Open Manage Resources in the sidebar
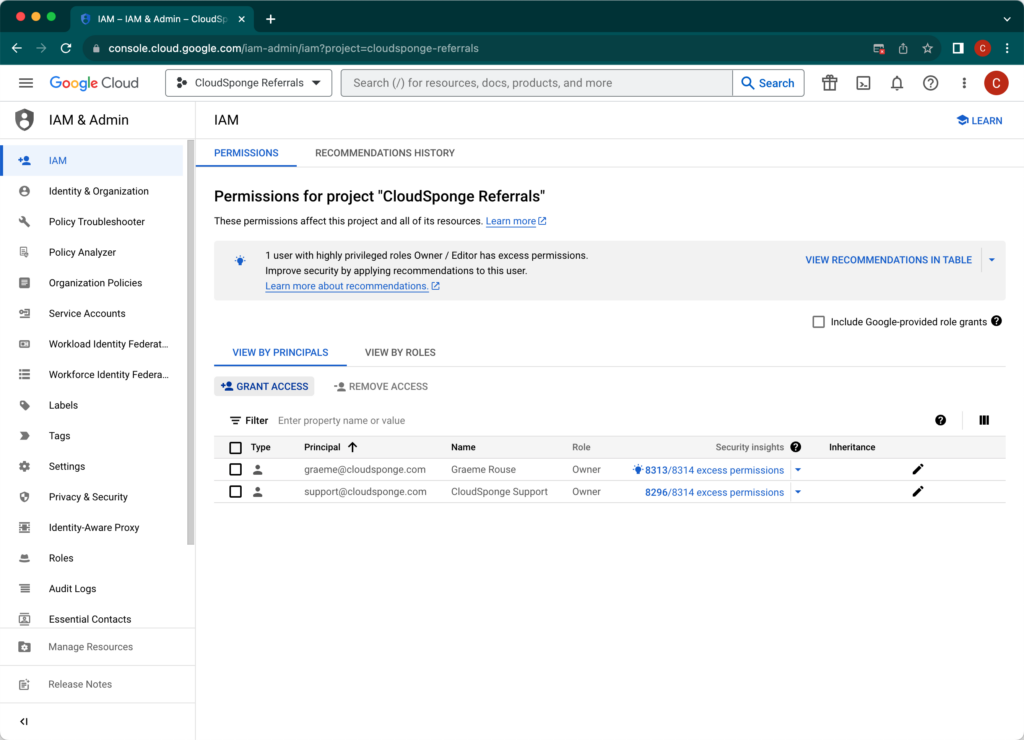Viewport: 1024px width, 740px height. (x=90, y=647)
